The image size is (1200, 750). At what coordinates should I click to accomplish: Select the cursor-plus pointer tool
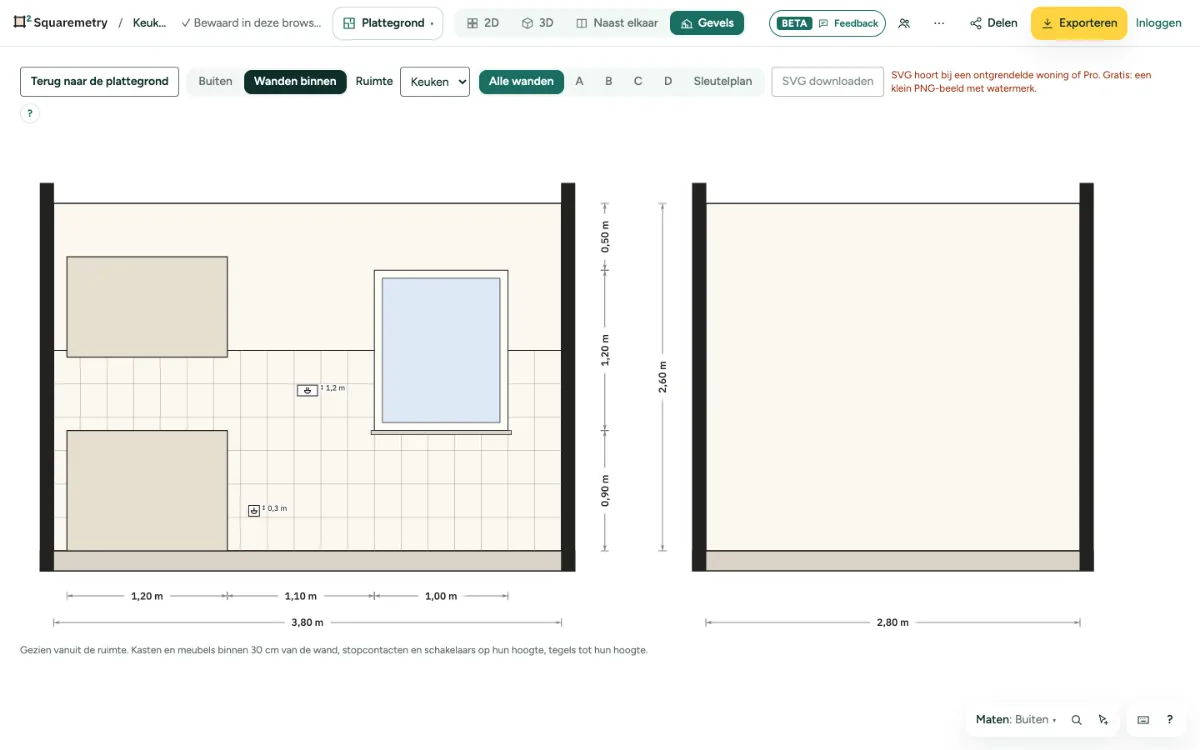[1103, 719]
